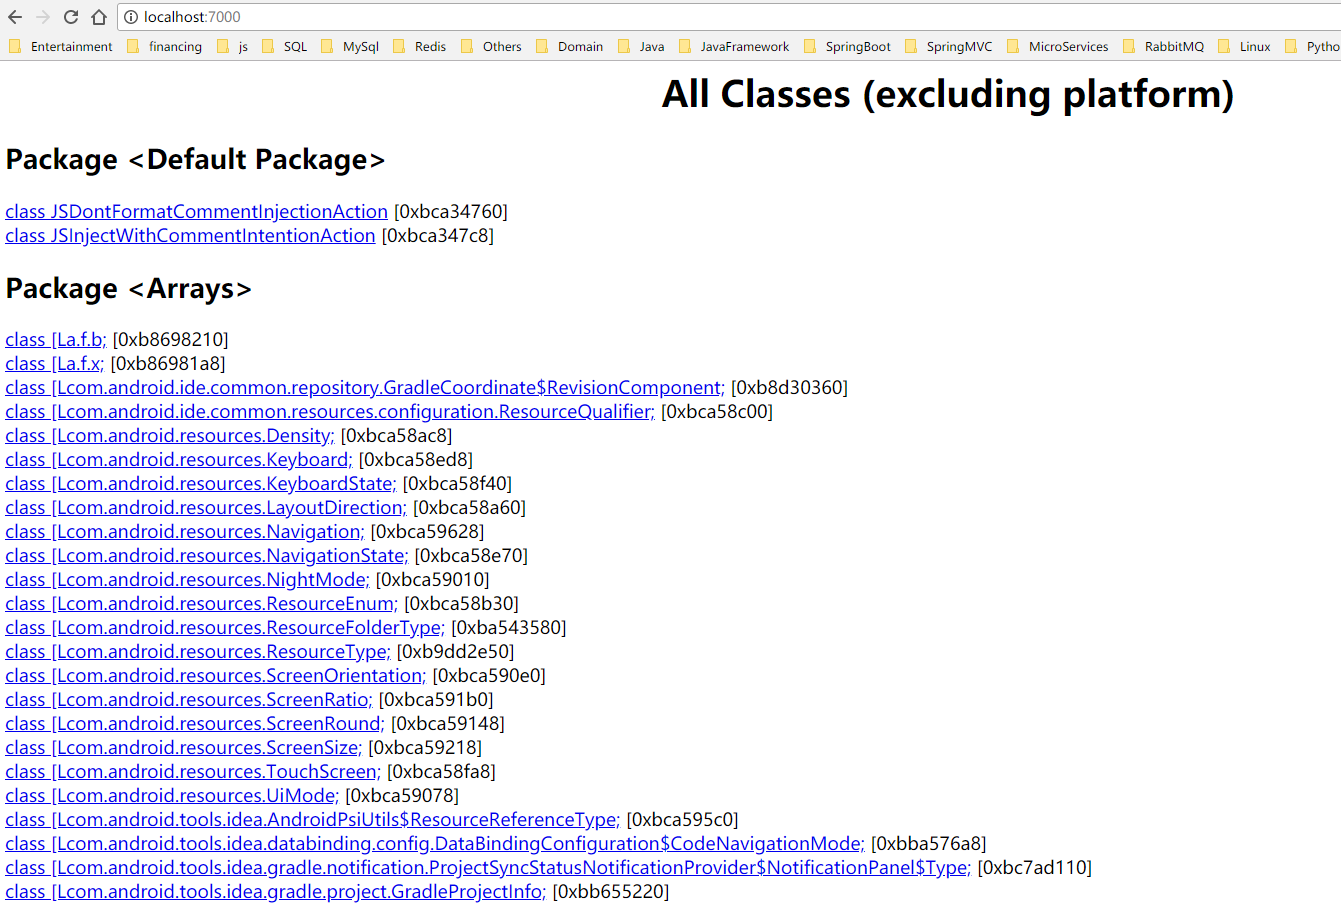Open the Java bookmark folder
The image size is (1341, 905).
coord(641,46)
